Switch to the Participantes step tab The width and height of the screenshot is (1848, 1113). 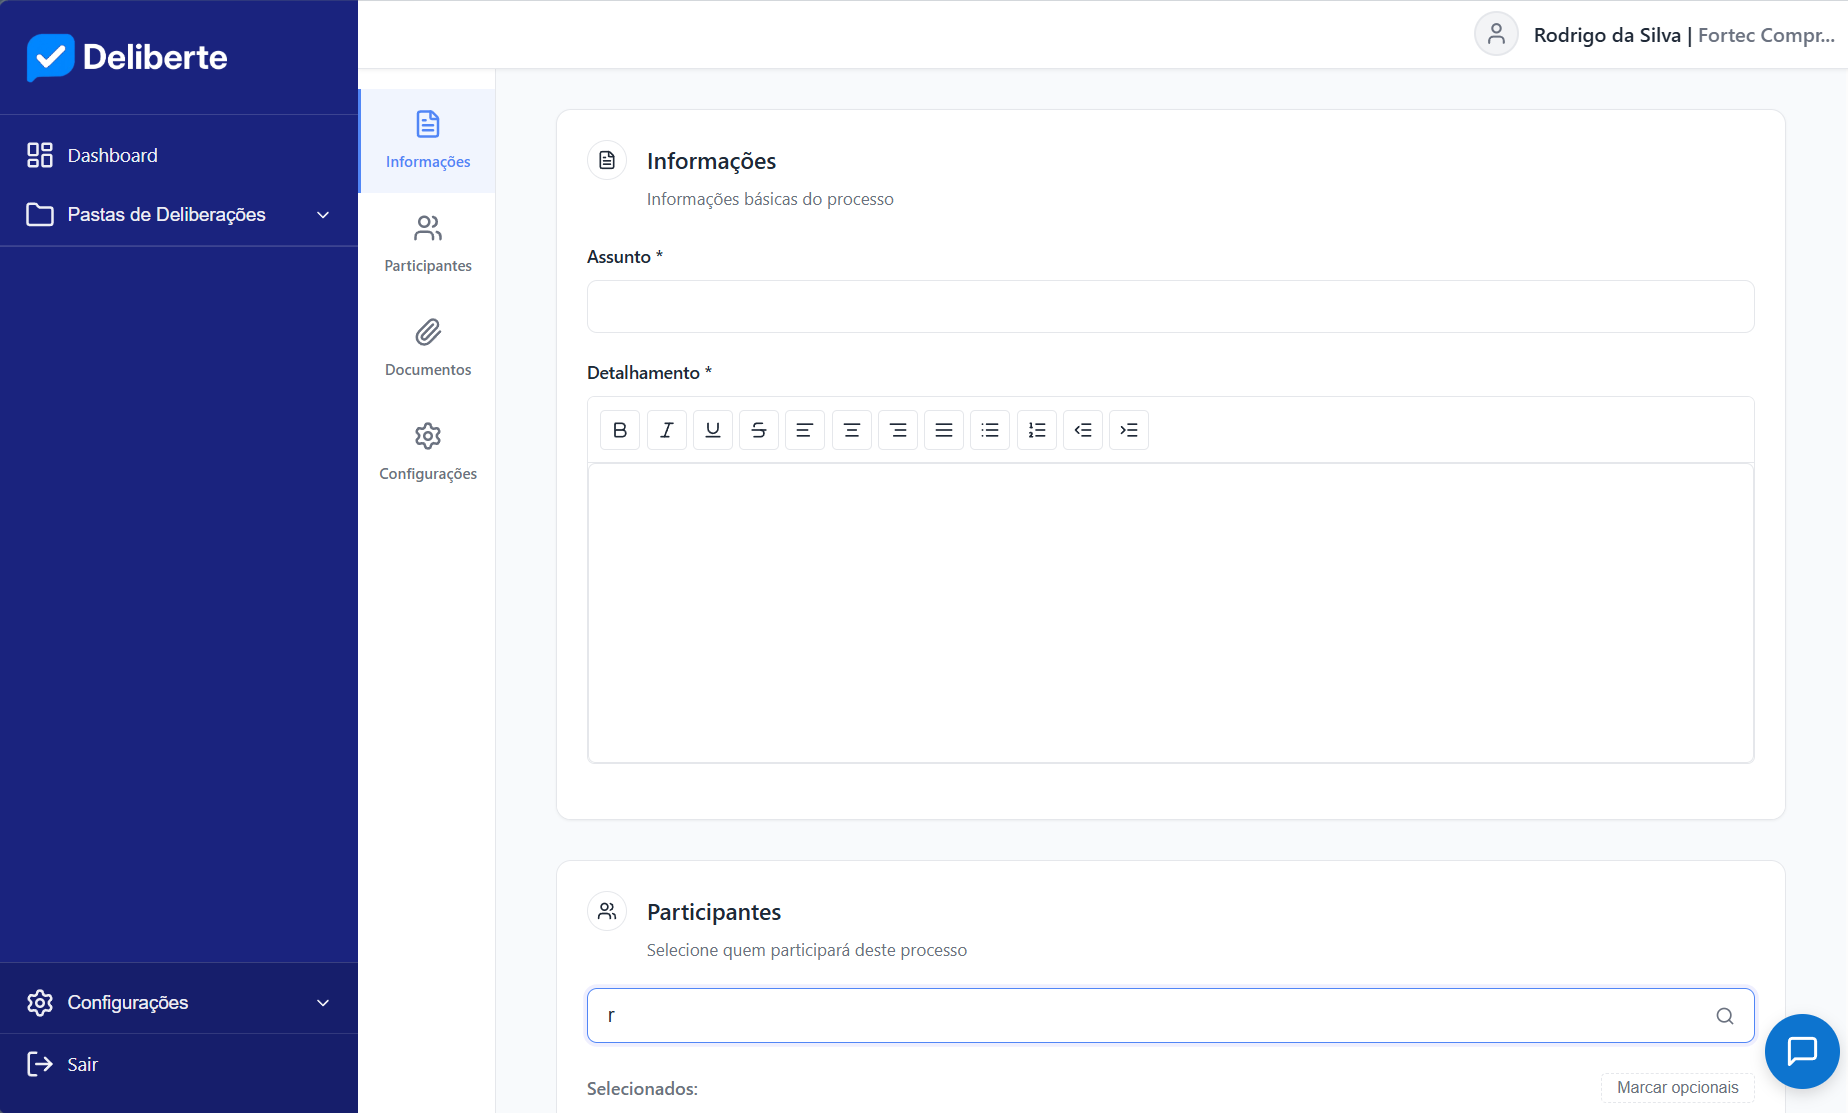(x=428, y=244)
